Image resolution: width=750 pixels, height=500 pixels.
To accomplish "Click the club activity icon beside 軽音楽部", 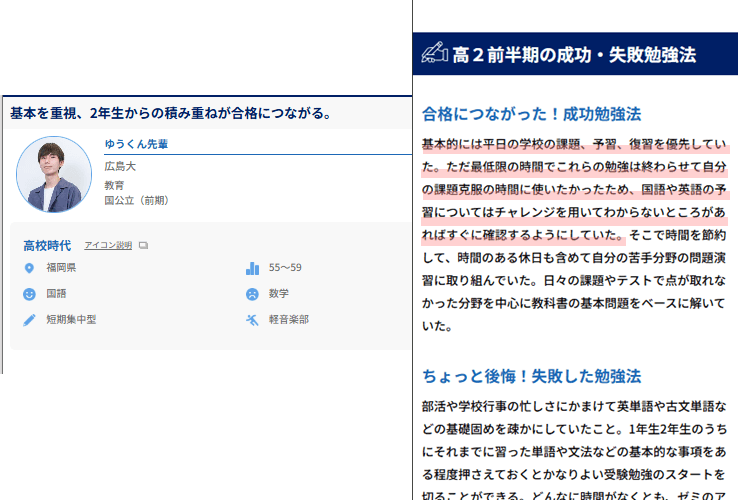I will 252,320.
